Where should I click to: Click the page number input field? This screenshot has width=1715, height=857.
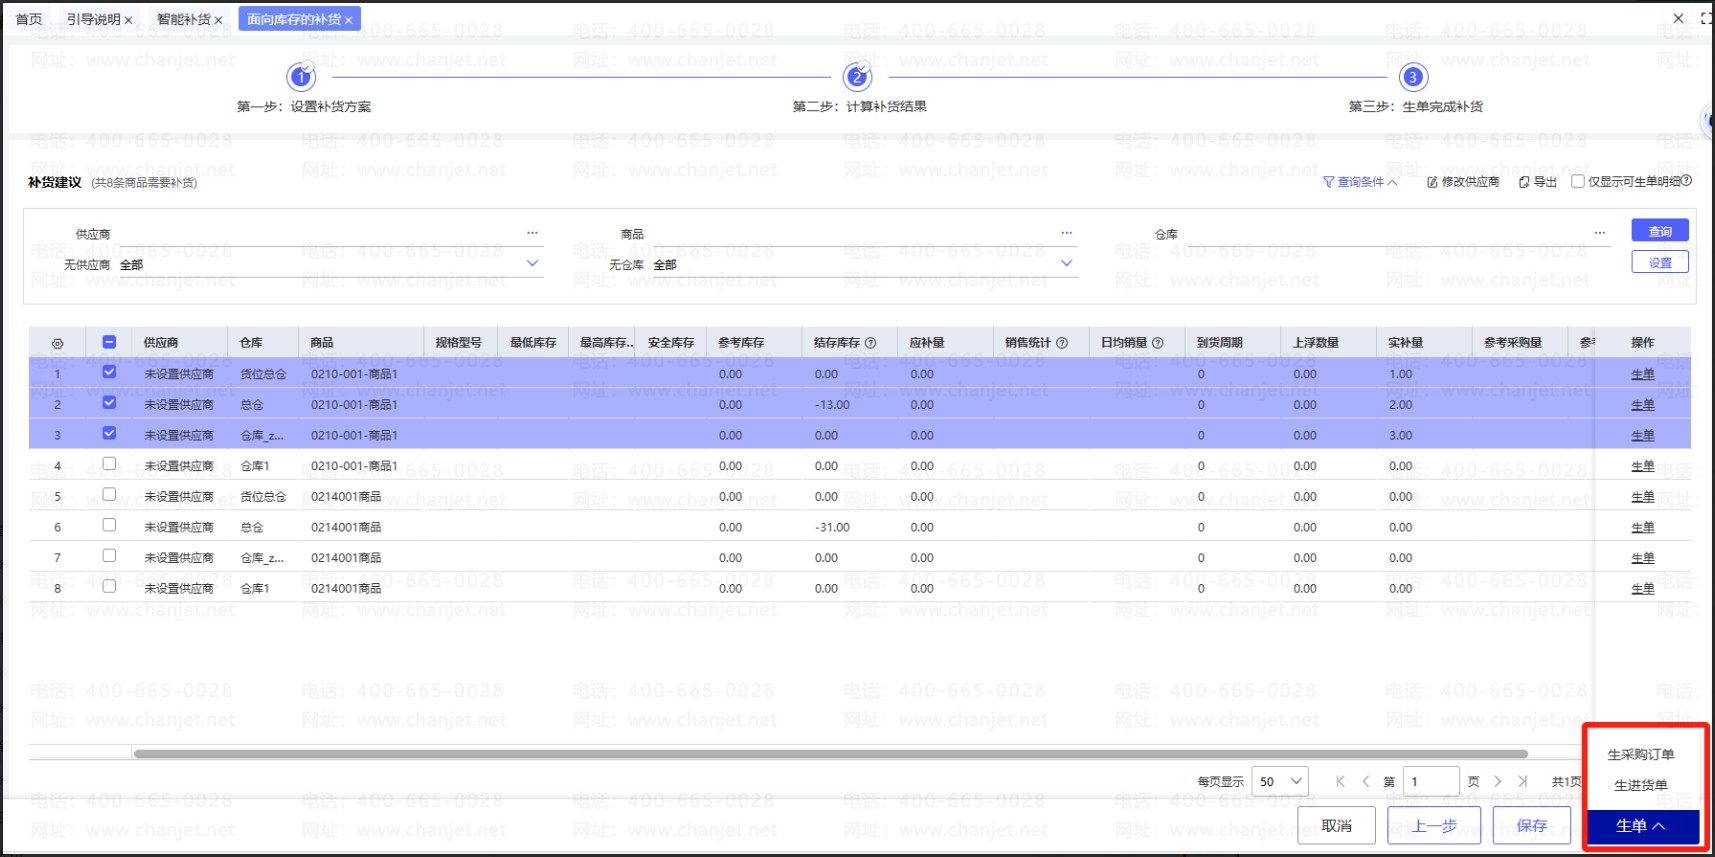tap(1430, 781)
